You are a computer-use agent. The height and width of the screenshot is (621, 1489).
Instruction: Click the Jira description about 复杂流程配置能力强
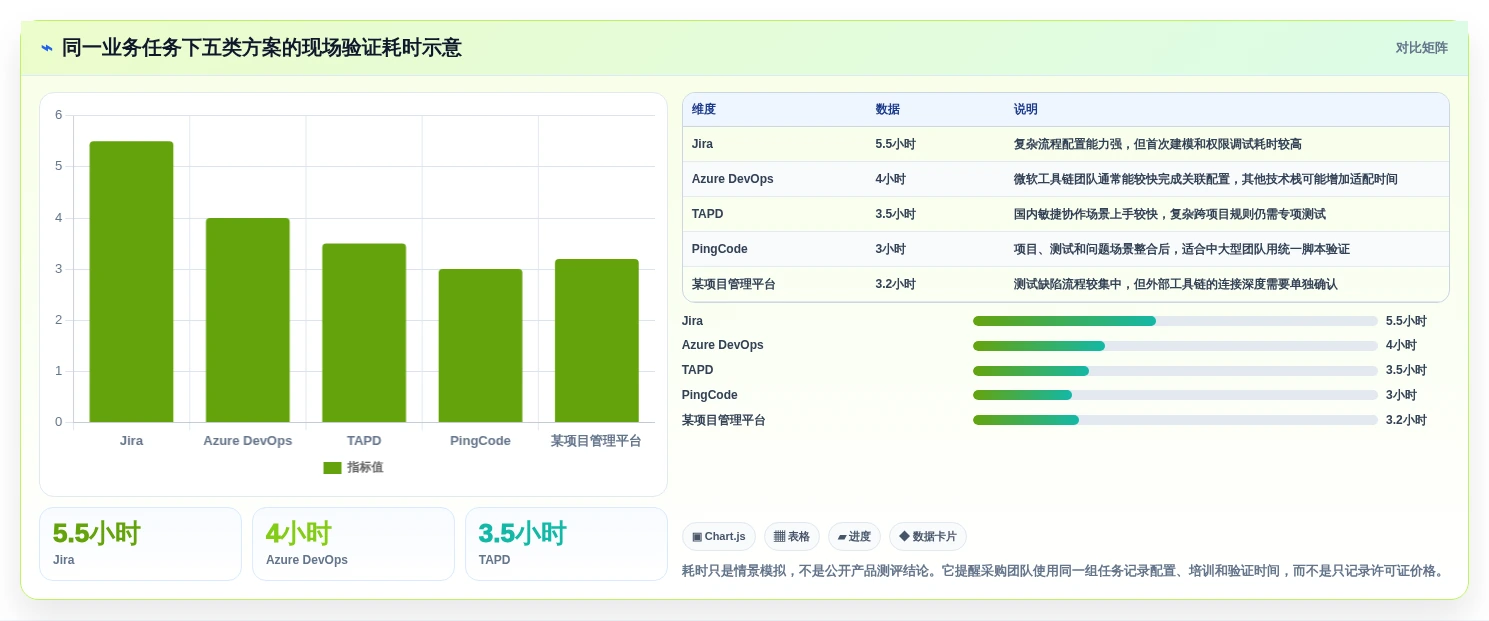(1158, 144)
